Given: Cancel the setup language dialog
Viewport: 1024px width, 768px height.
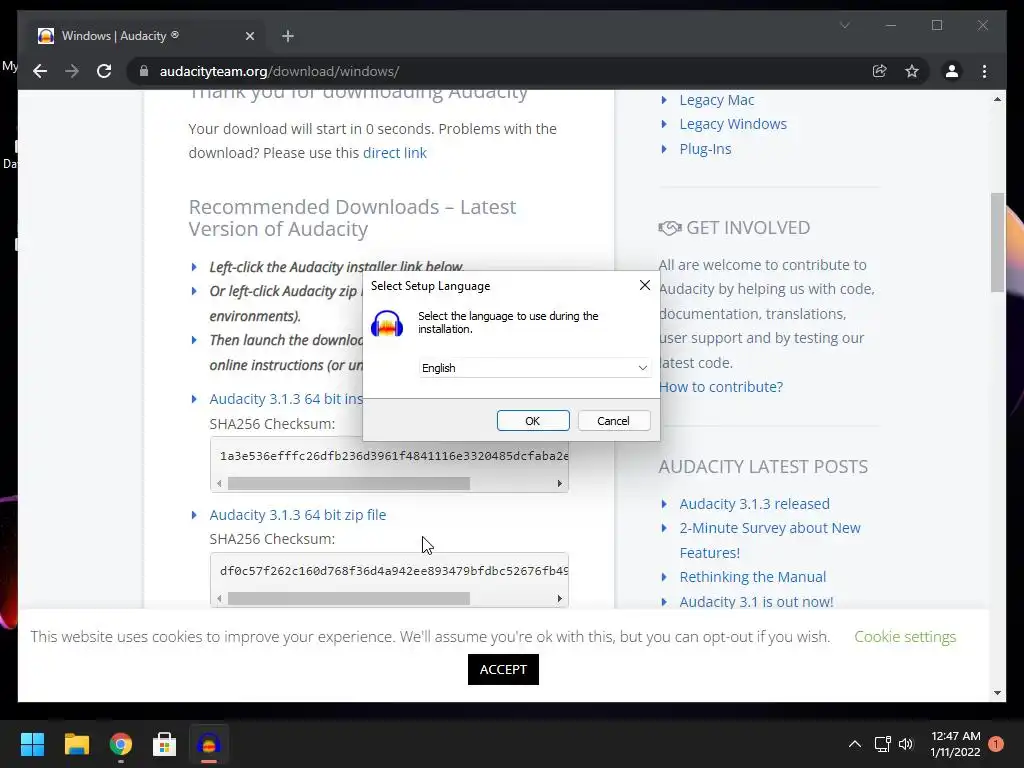Looking at the screenshot, I should click(613, 421).
